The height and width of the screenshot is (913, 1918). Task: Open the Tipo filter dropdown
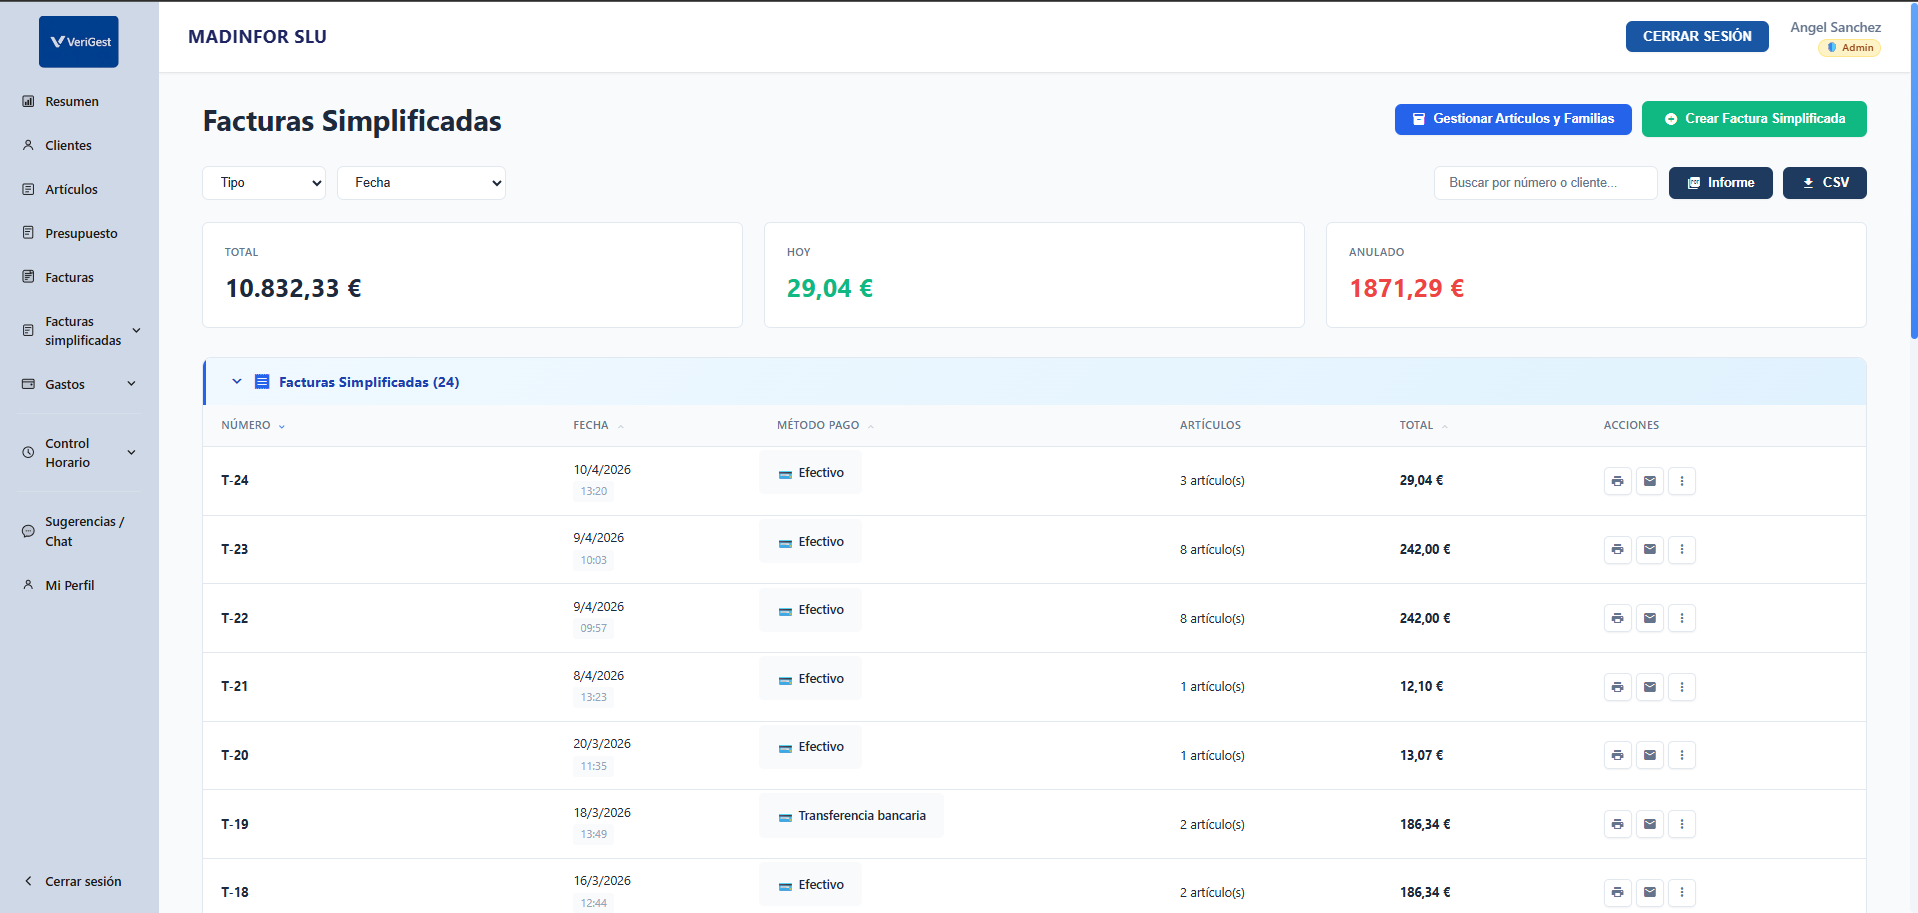point(264,183)
